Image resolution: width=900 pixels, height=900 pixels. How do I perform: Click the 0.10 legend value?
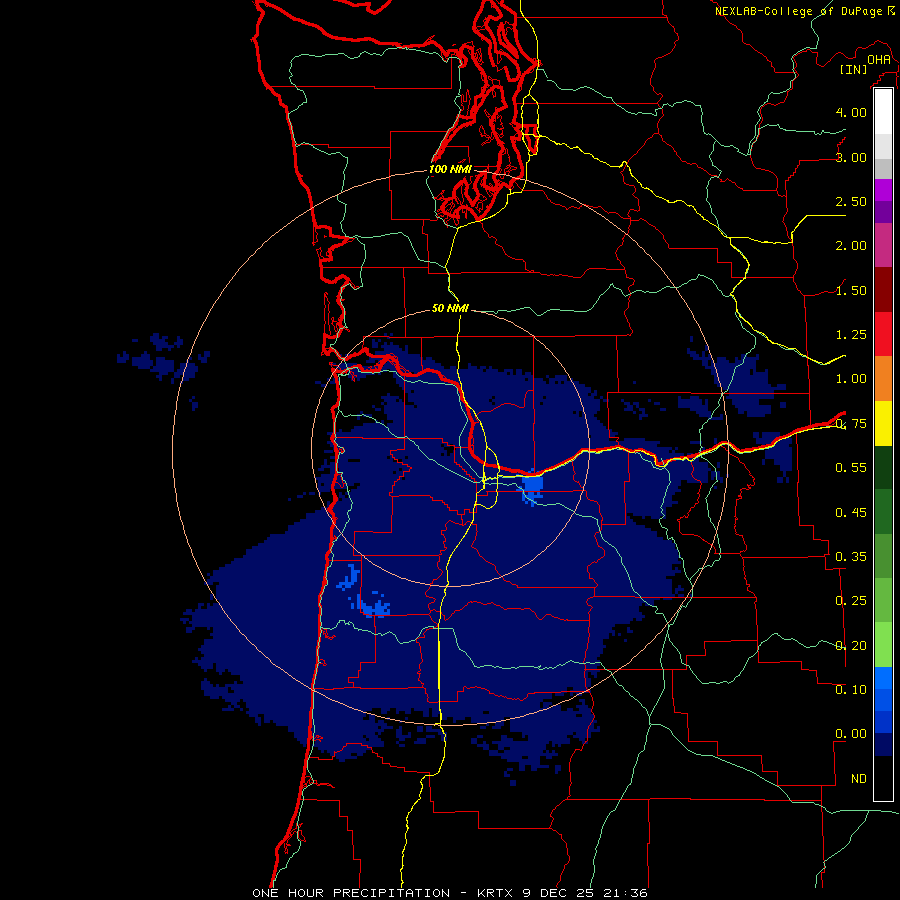tap(851, 690)
